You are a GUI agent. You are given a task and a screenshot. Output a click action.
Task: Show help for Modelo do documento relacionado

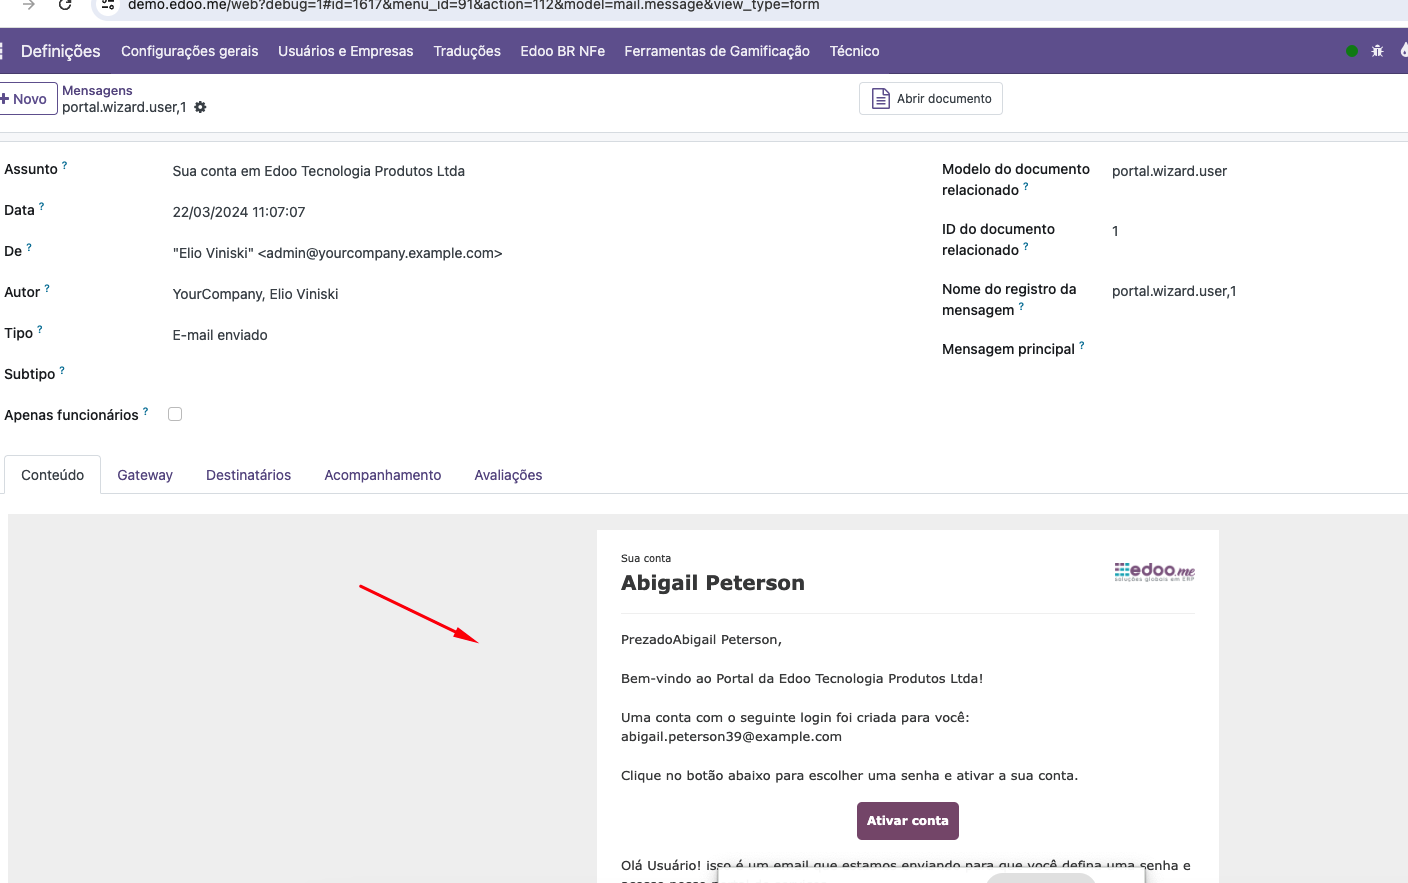click(x=1026, y=186)
